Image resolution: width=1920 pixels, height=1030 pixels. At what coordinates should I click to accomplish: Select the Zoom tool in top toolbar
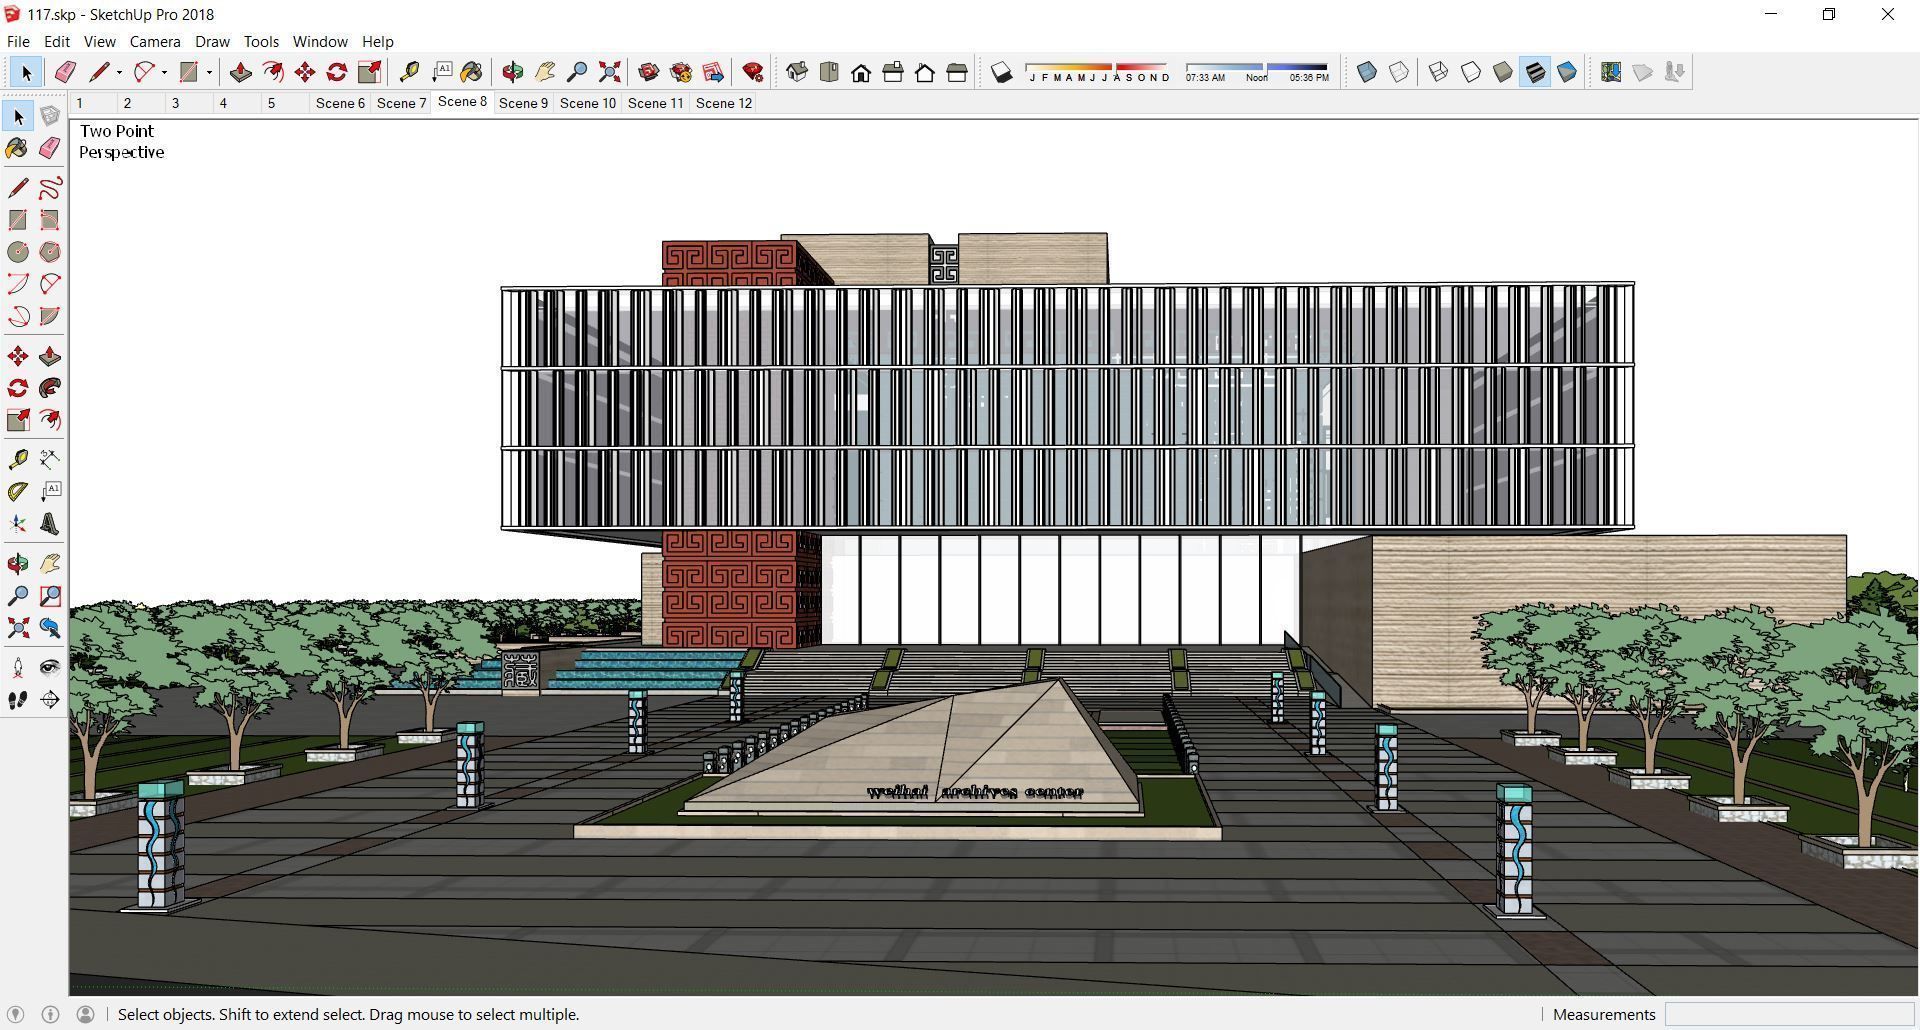(x=577, y=72)
